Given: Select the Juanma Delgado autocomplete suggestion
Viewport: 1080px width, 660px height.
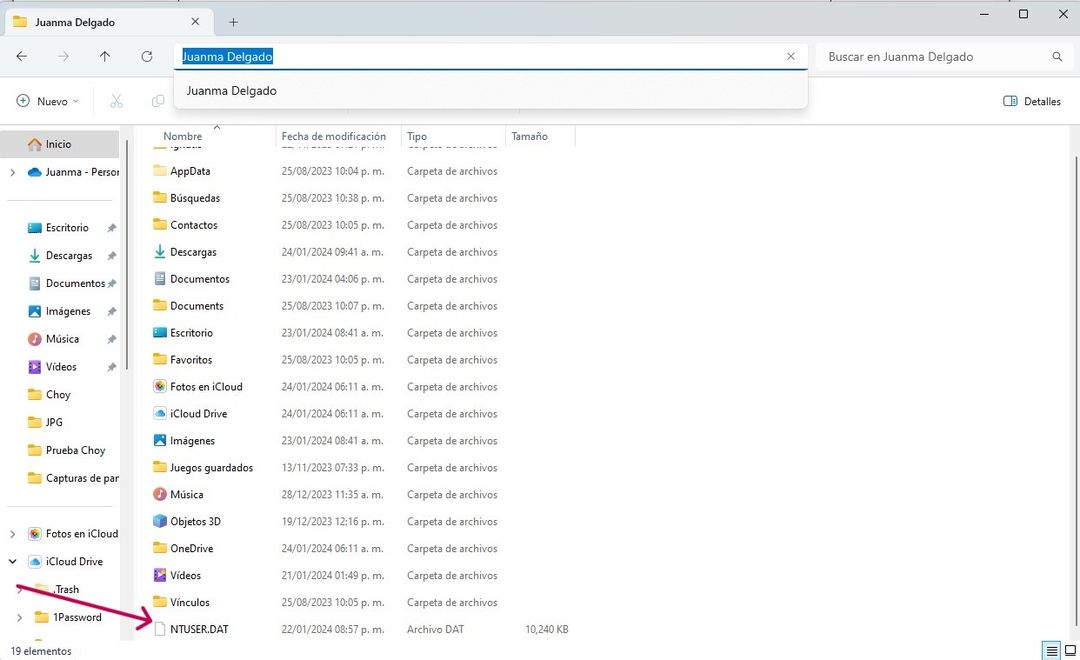Looking at the screenshot, I should (232, 91).
